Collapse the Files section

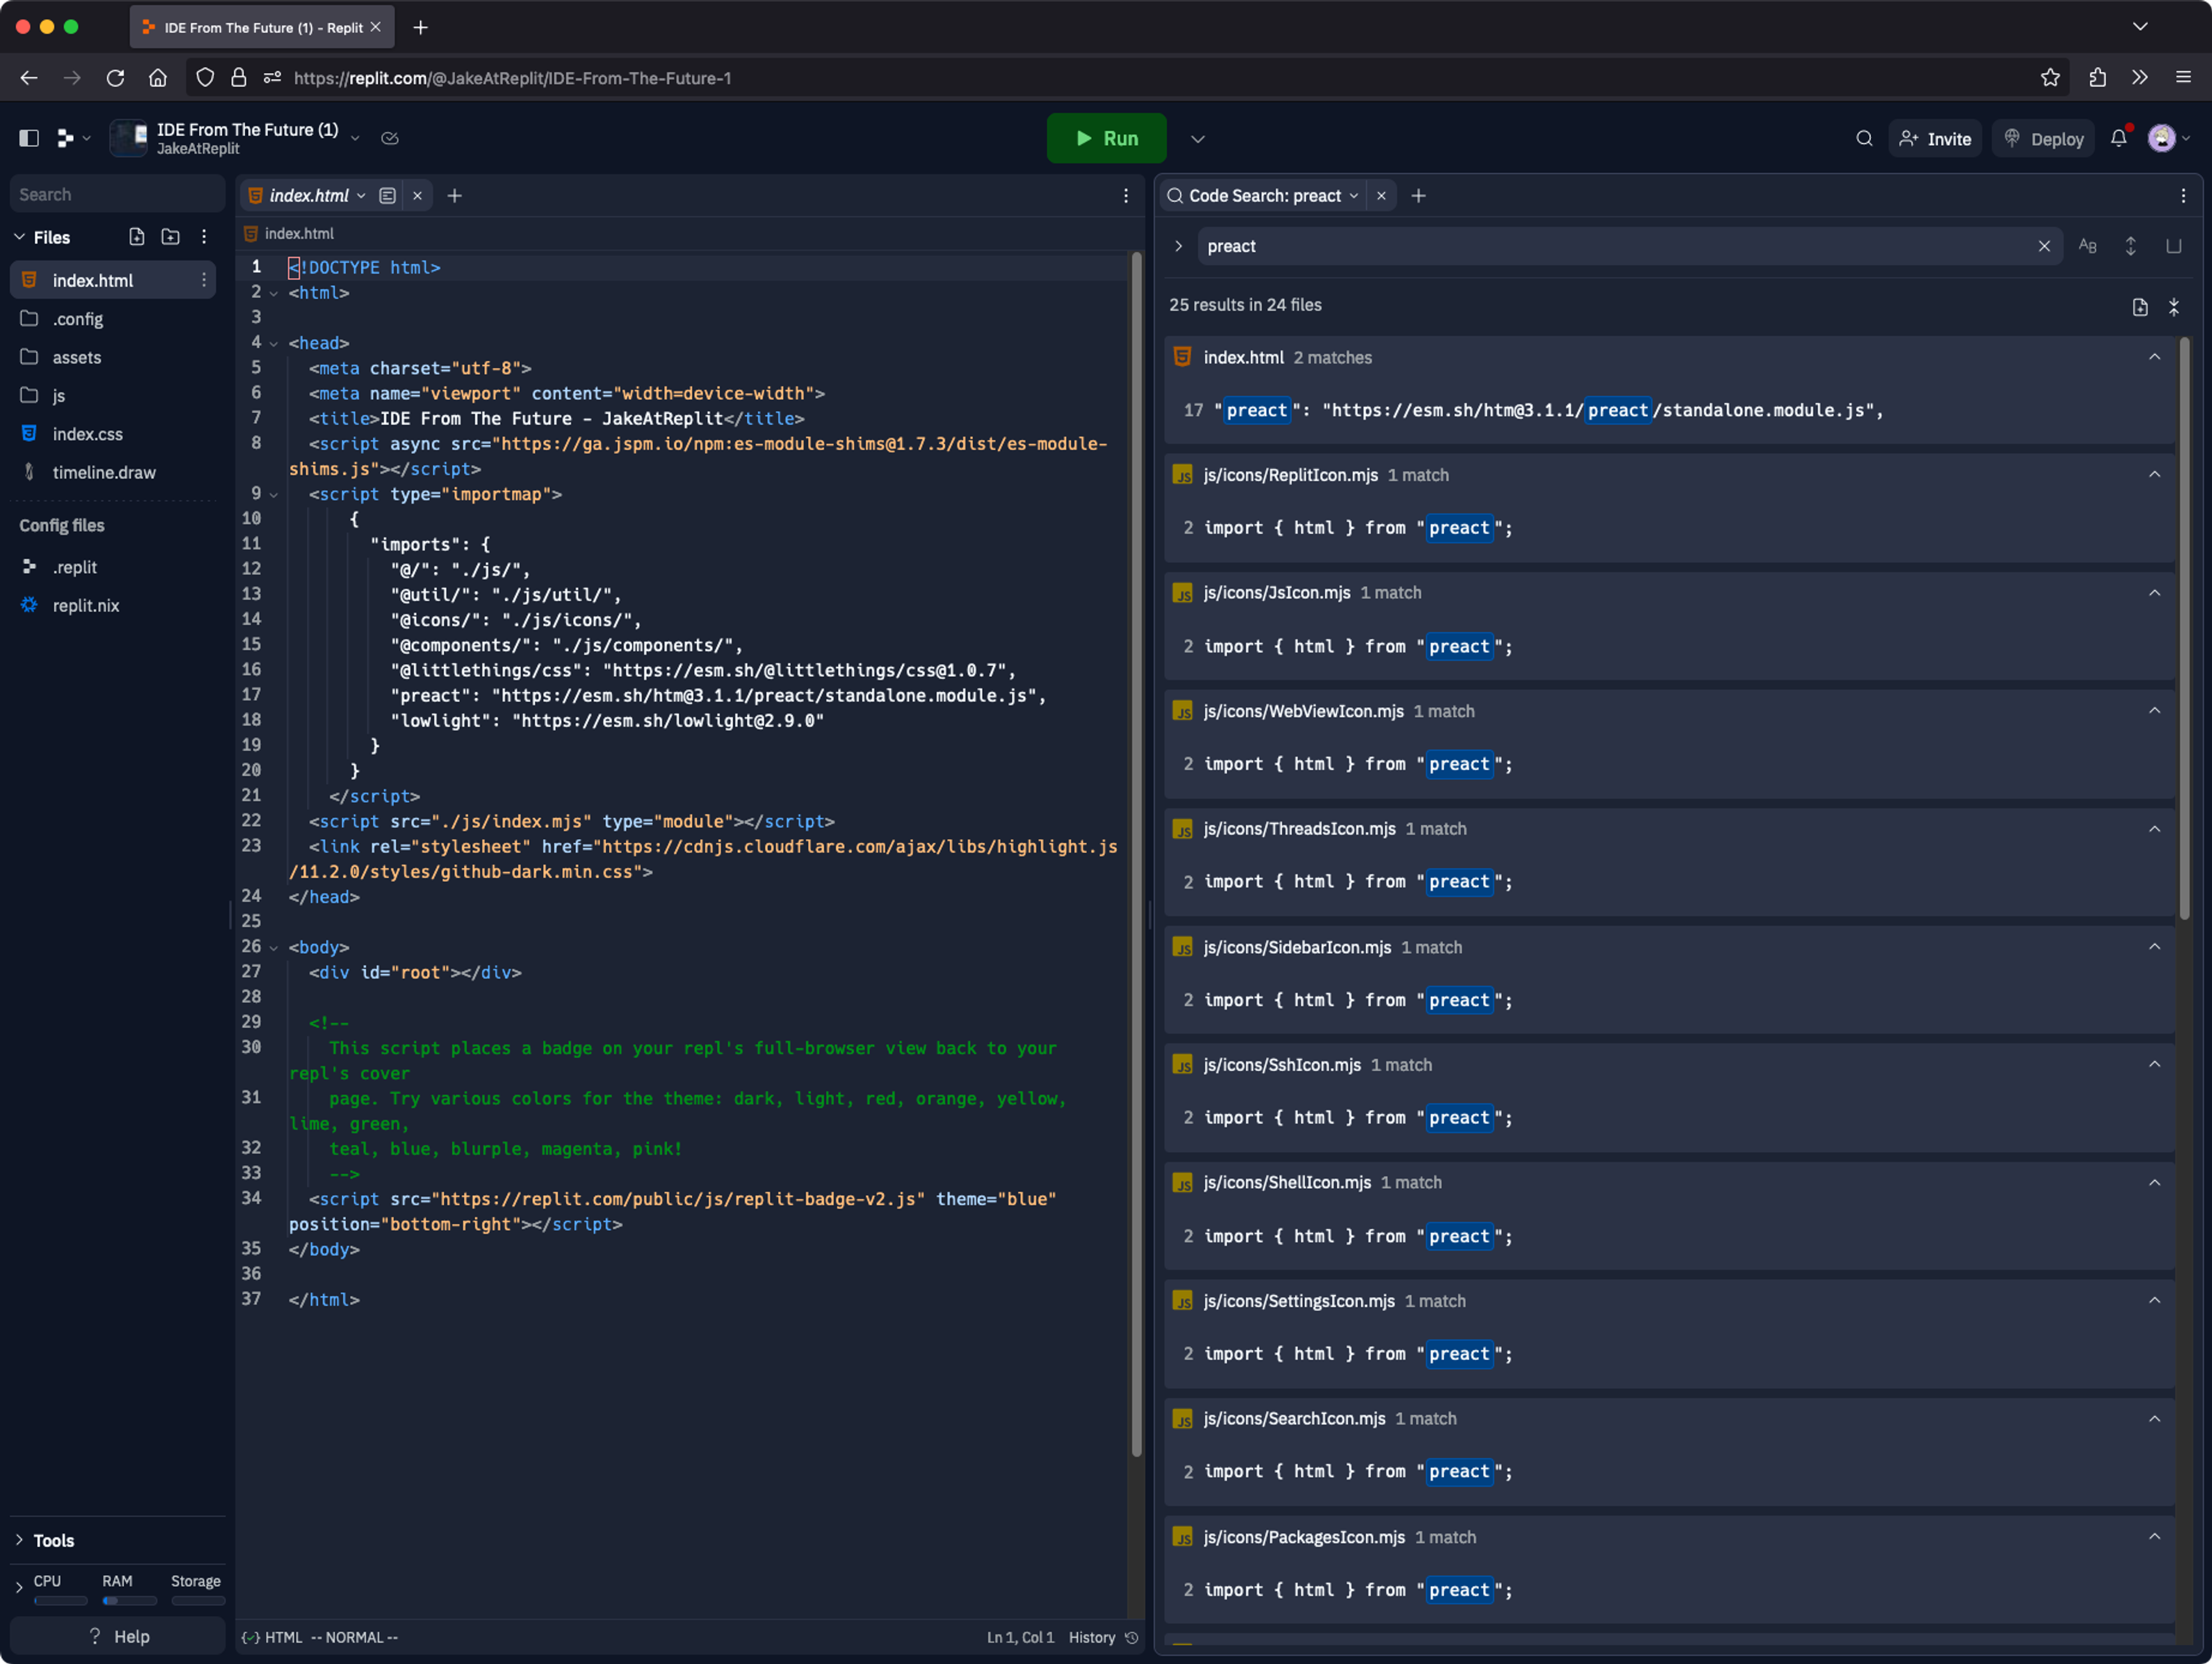19,237
